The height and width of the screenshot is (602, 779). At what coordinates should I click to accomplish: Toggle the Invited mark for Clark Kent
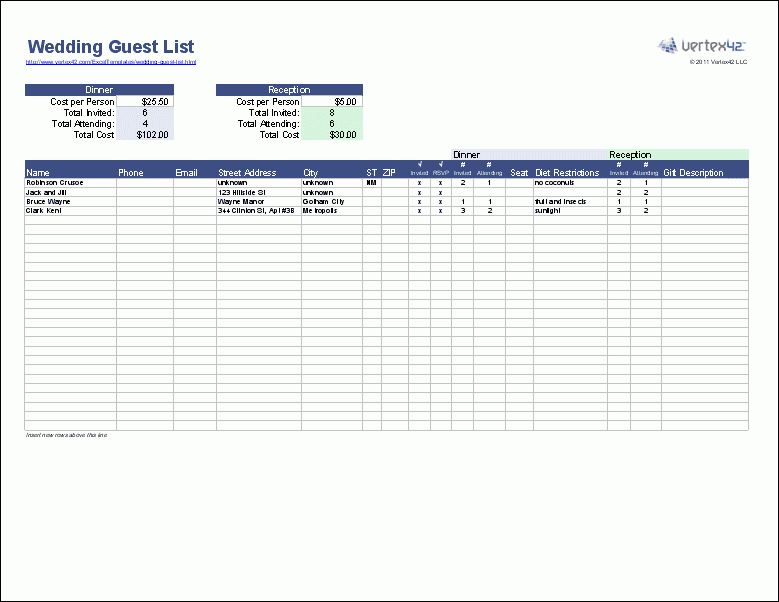tap(419, 211)
